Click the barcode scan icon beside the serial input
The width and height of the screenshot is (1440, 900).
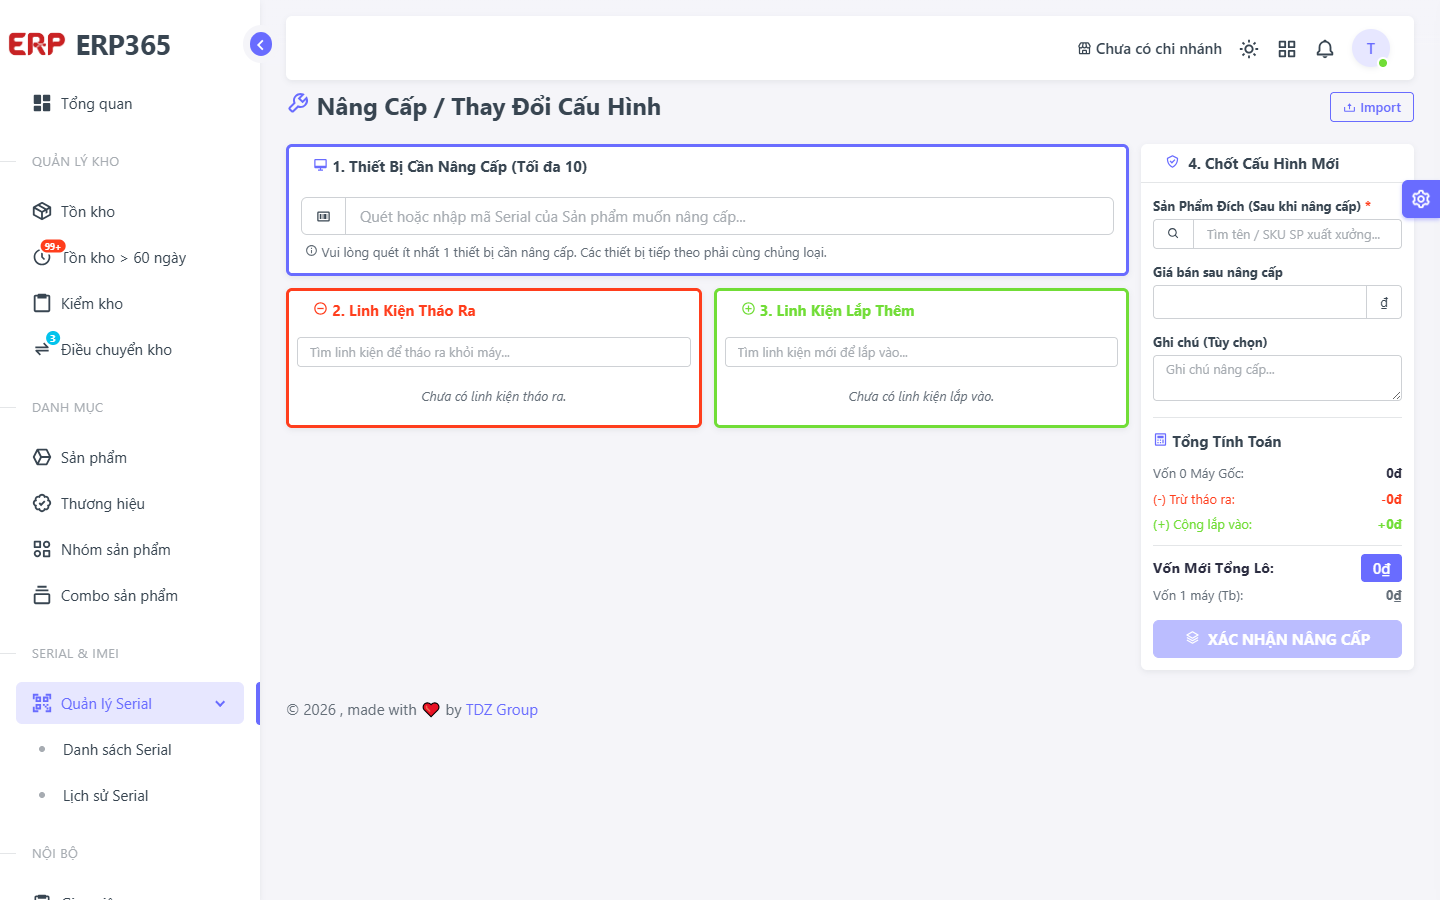pyautogui.click(x=324, y=216)
